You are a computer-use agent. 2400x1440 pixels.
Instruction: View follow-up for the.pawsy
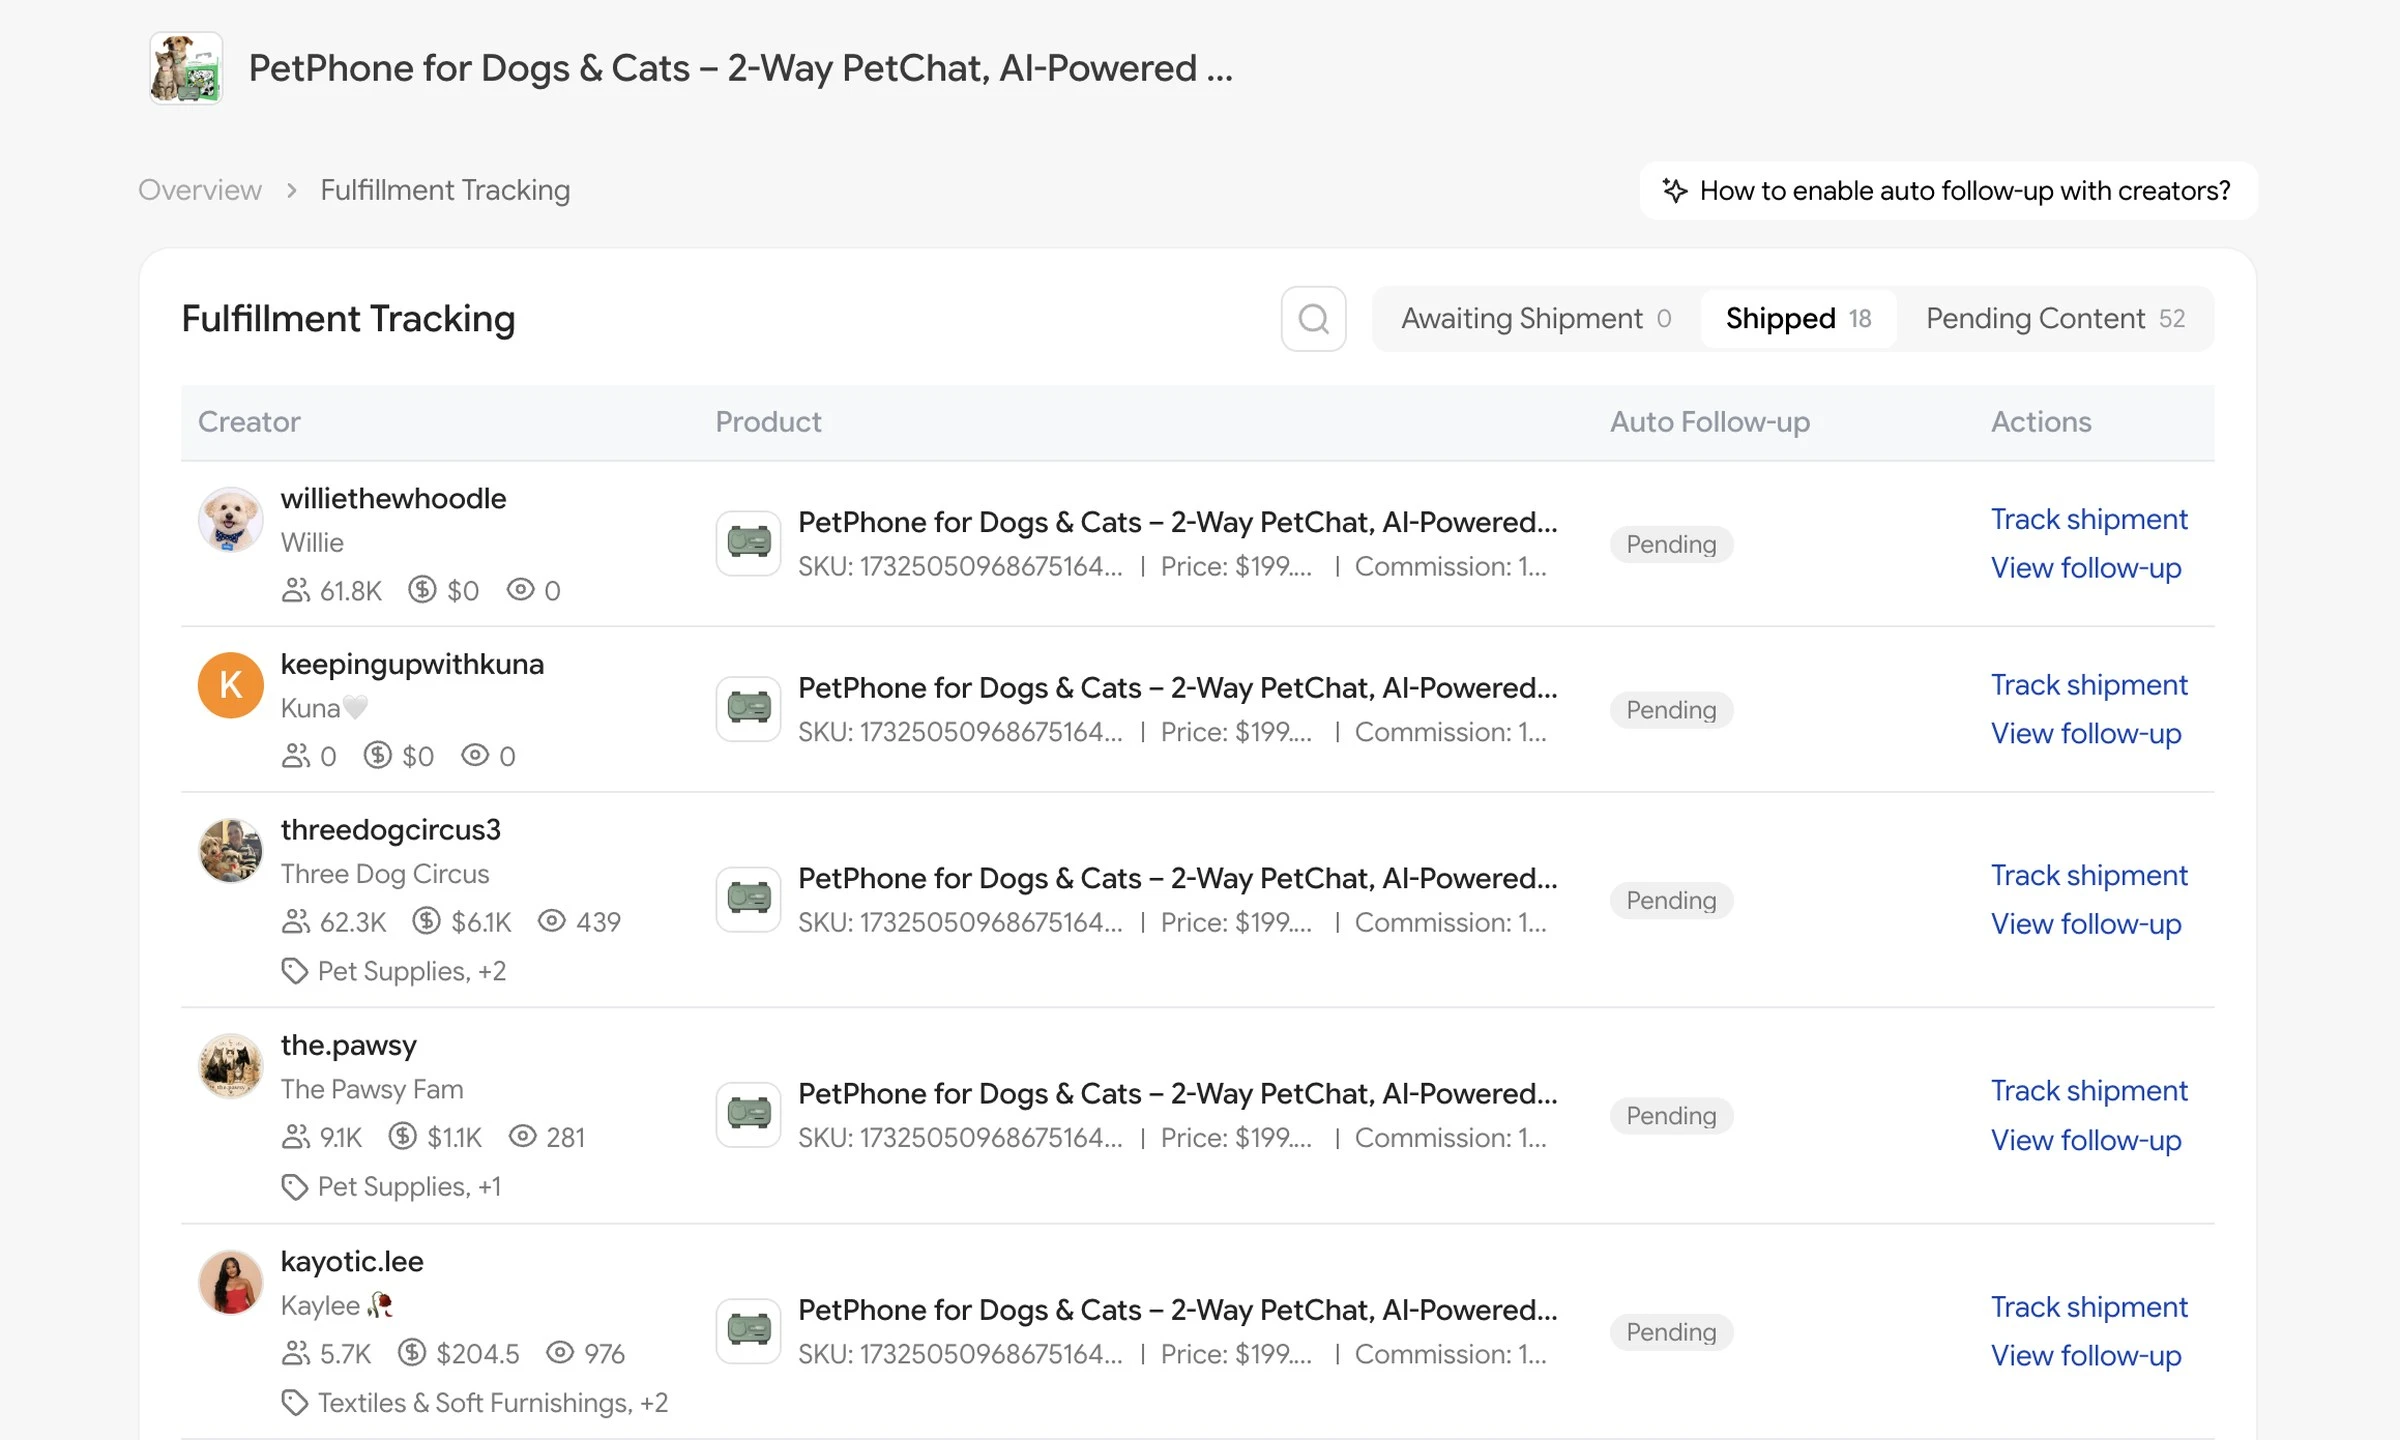click(x=2086, y=1140)
